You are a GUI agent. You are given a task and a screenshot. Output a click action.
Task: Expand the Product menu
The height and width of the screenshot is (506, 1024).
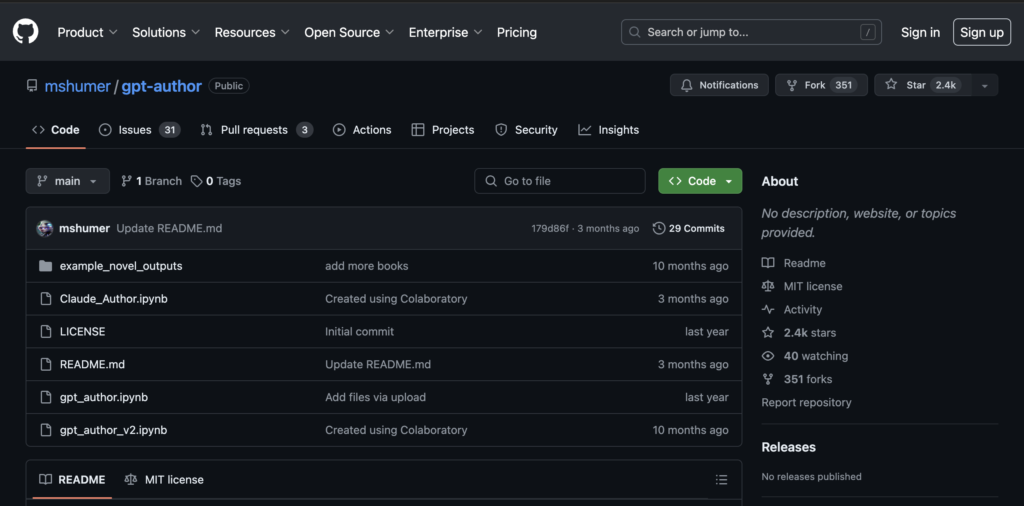pos(88,32)
